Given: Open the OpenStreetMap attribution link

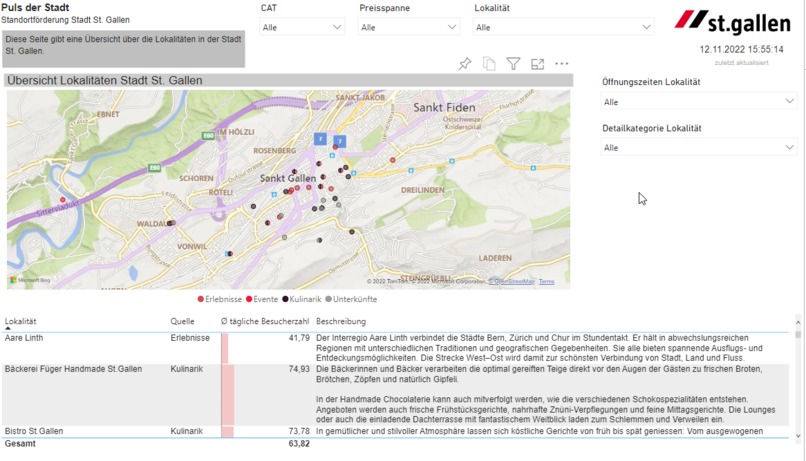Looking at the screenshot, I should point(511,282).
